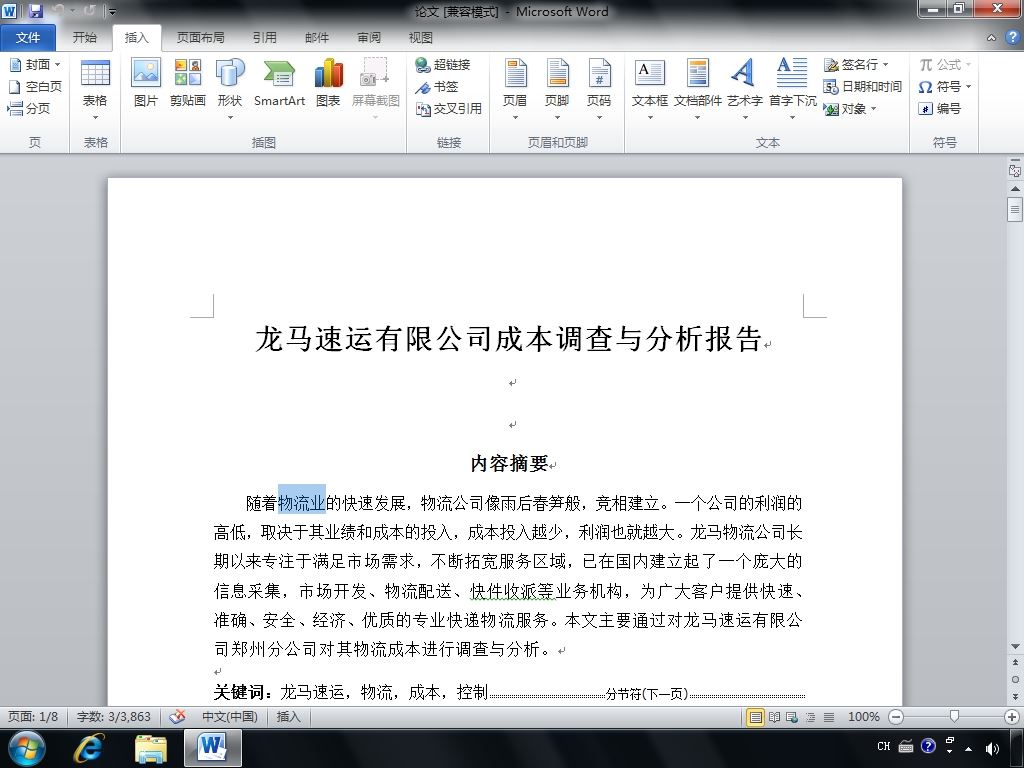
Task: Switch to Mailings (邮件) tab
Action: 317,37
